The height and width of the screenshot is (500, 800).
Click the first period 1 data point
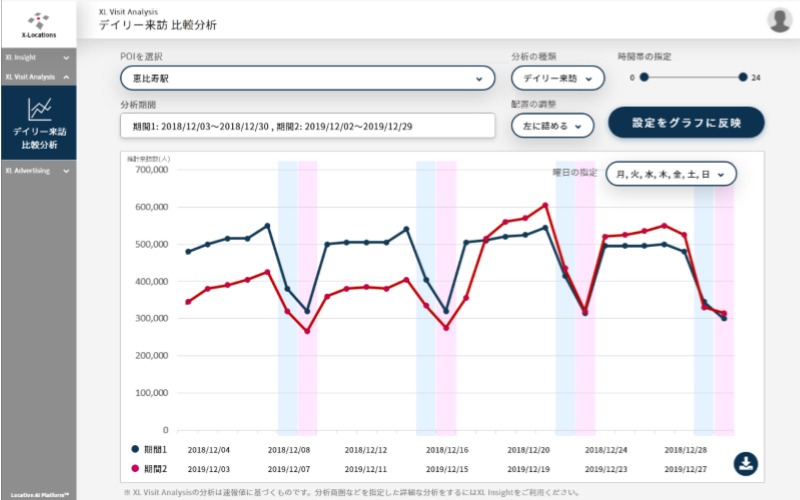pos(188,251)
